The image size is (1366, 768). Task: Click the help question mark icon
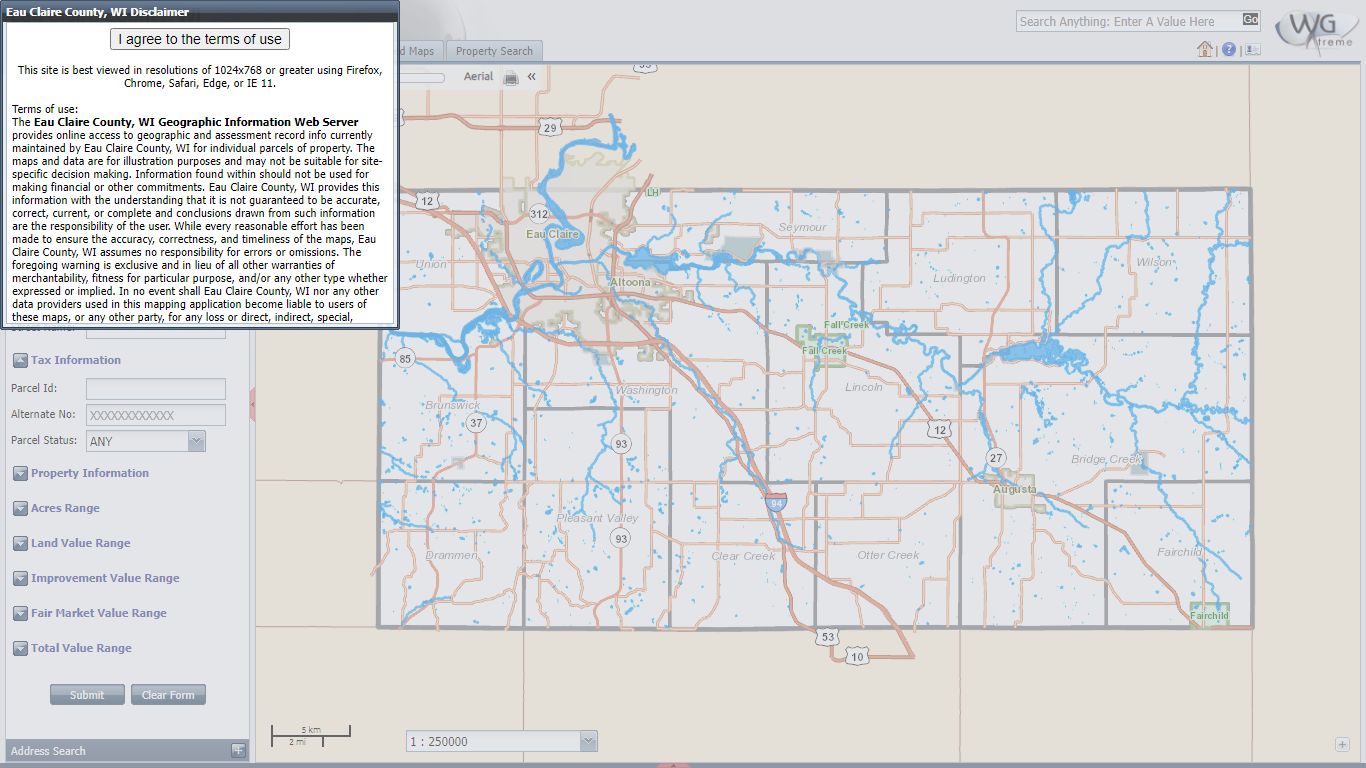pos(1228,49)
